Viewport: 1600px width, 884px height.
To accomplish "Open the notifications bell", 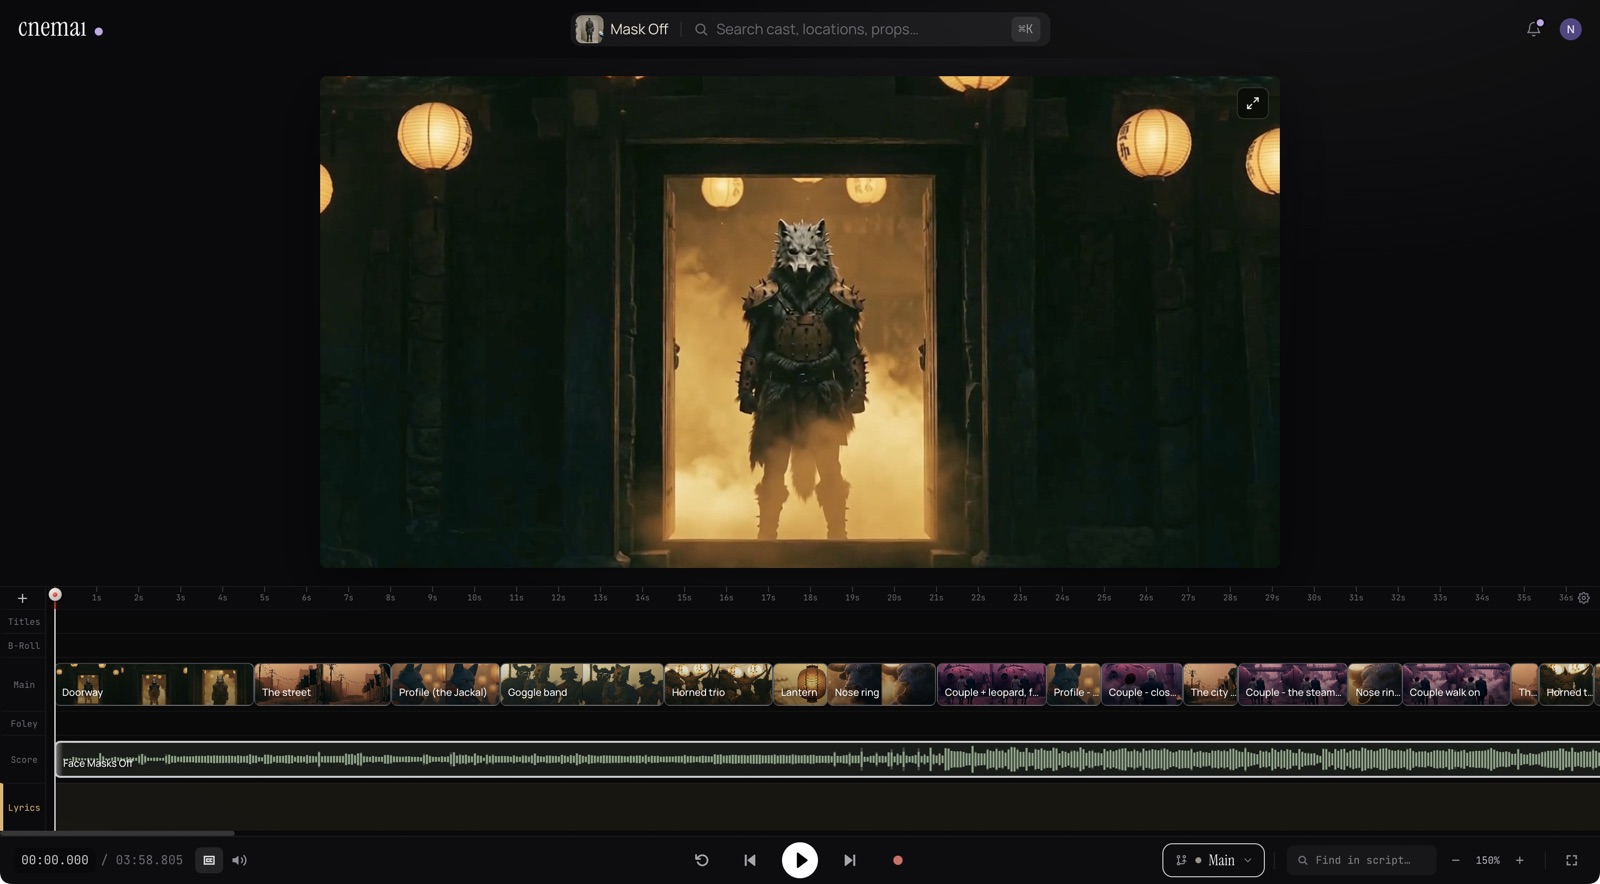I will 1534,29.
